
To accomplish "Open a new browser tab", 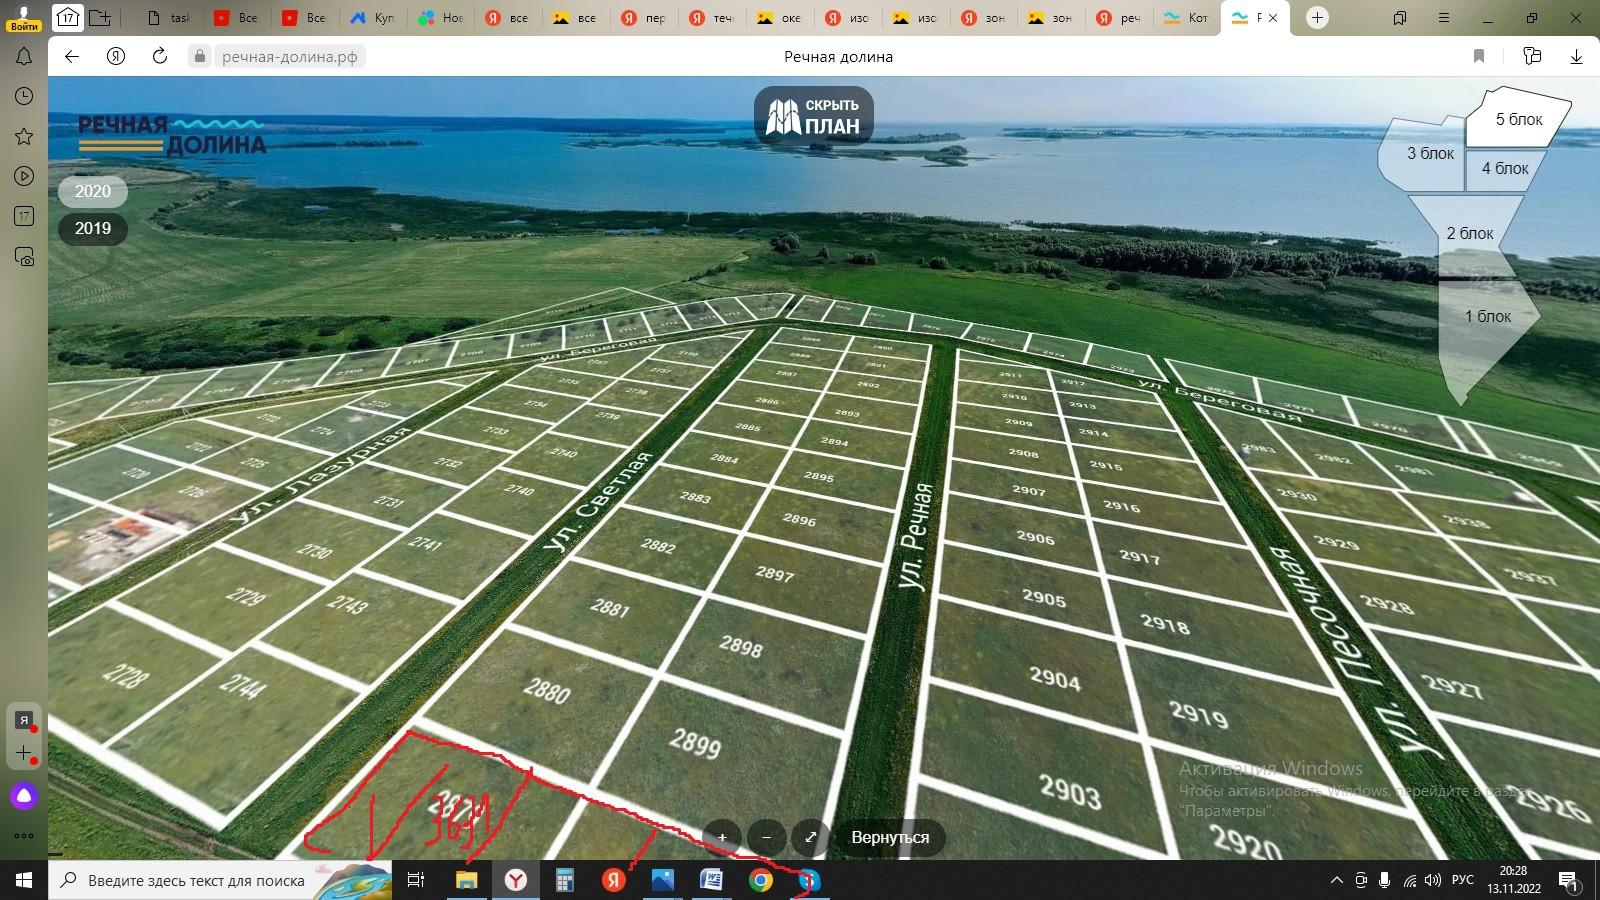I will pos(1318,17).
